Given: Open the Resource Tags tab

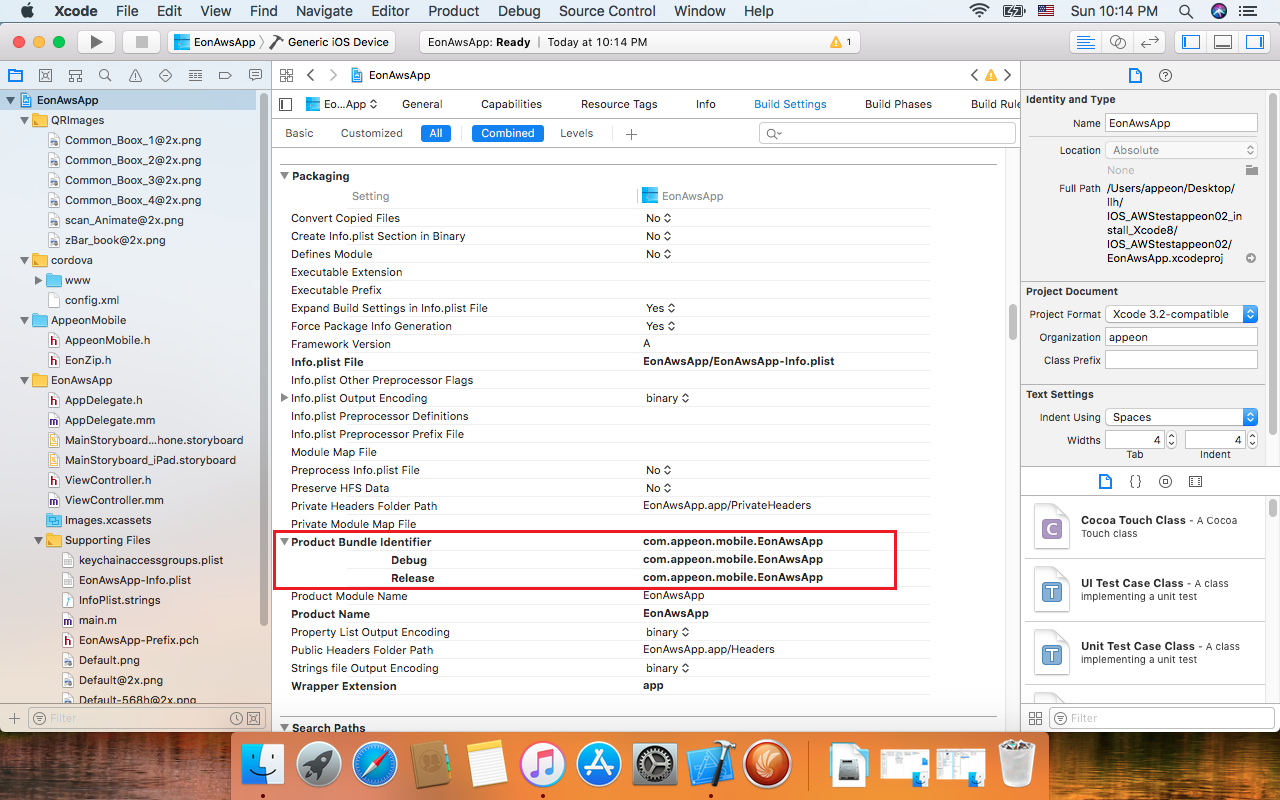Looking at the screenshot, I should click(619, 104).
